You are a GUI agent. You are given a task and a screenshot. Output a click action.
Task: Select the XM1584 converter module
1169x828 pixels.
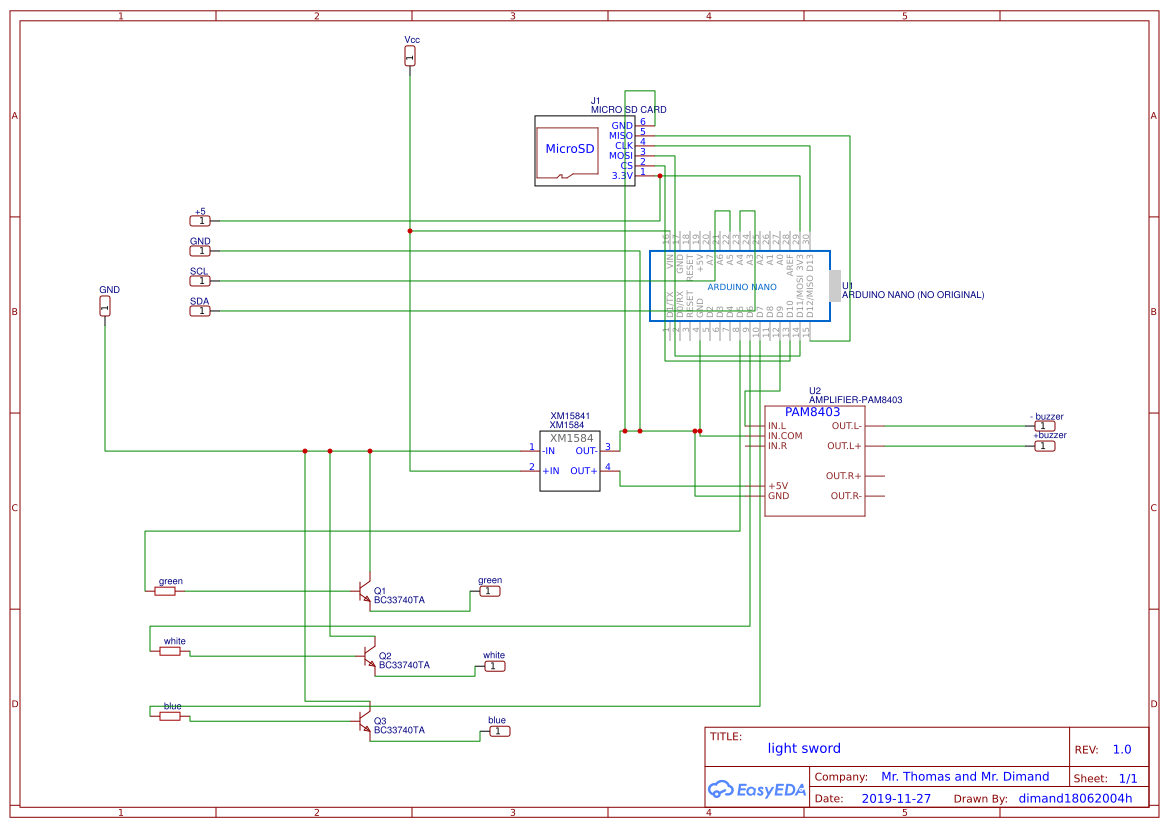coord(570,461)
